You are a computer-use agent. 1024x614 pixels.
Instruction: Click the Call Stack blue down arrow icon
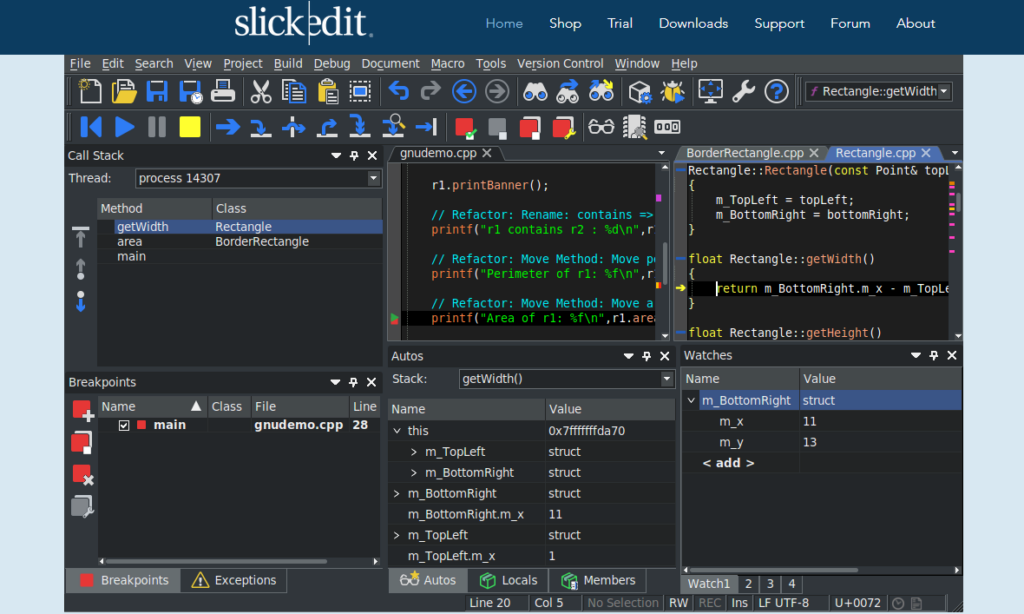tap(80, 301)
